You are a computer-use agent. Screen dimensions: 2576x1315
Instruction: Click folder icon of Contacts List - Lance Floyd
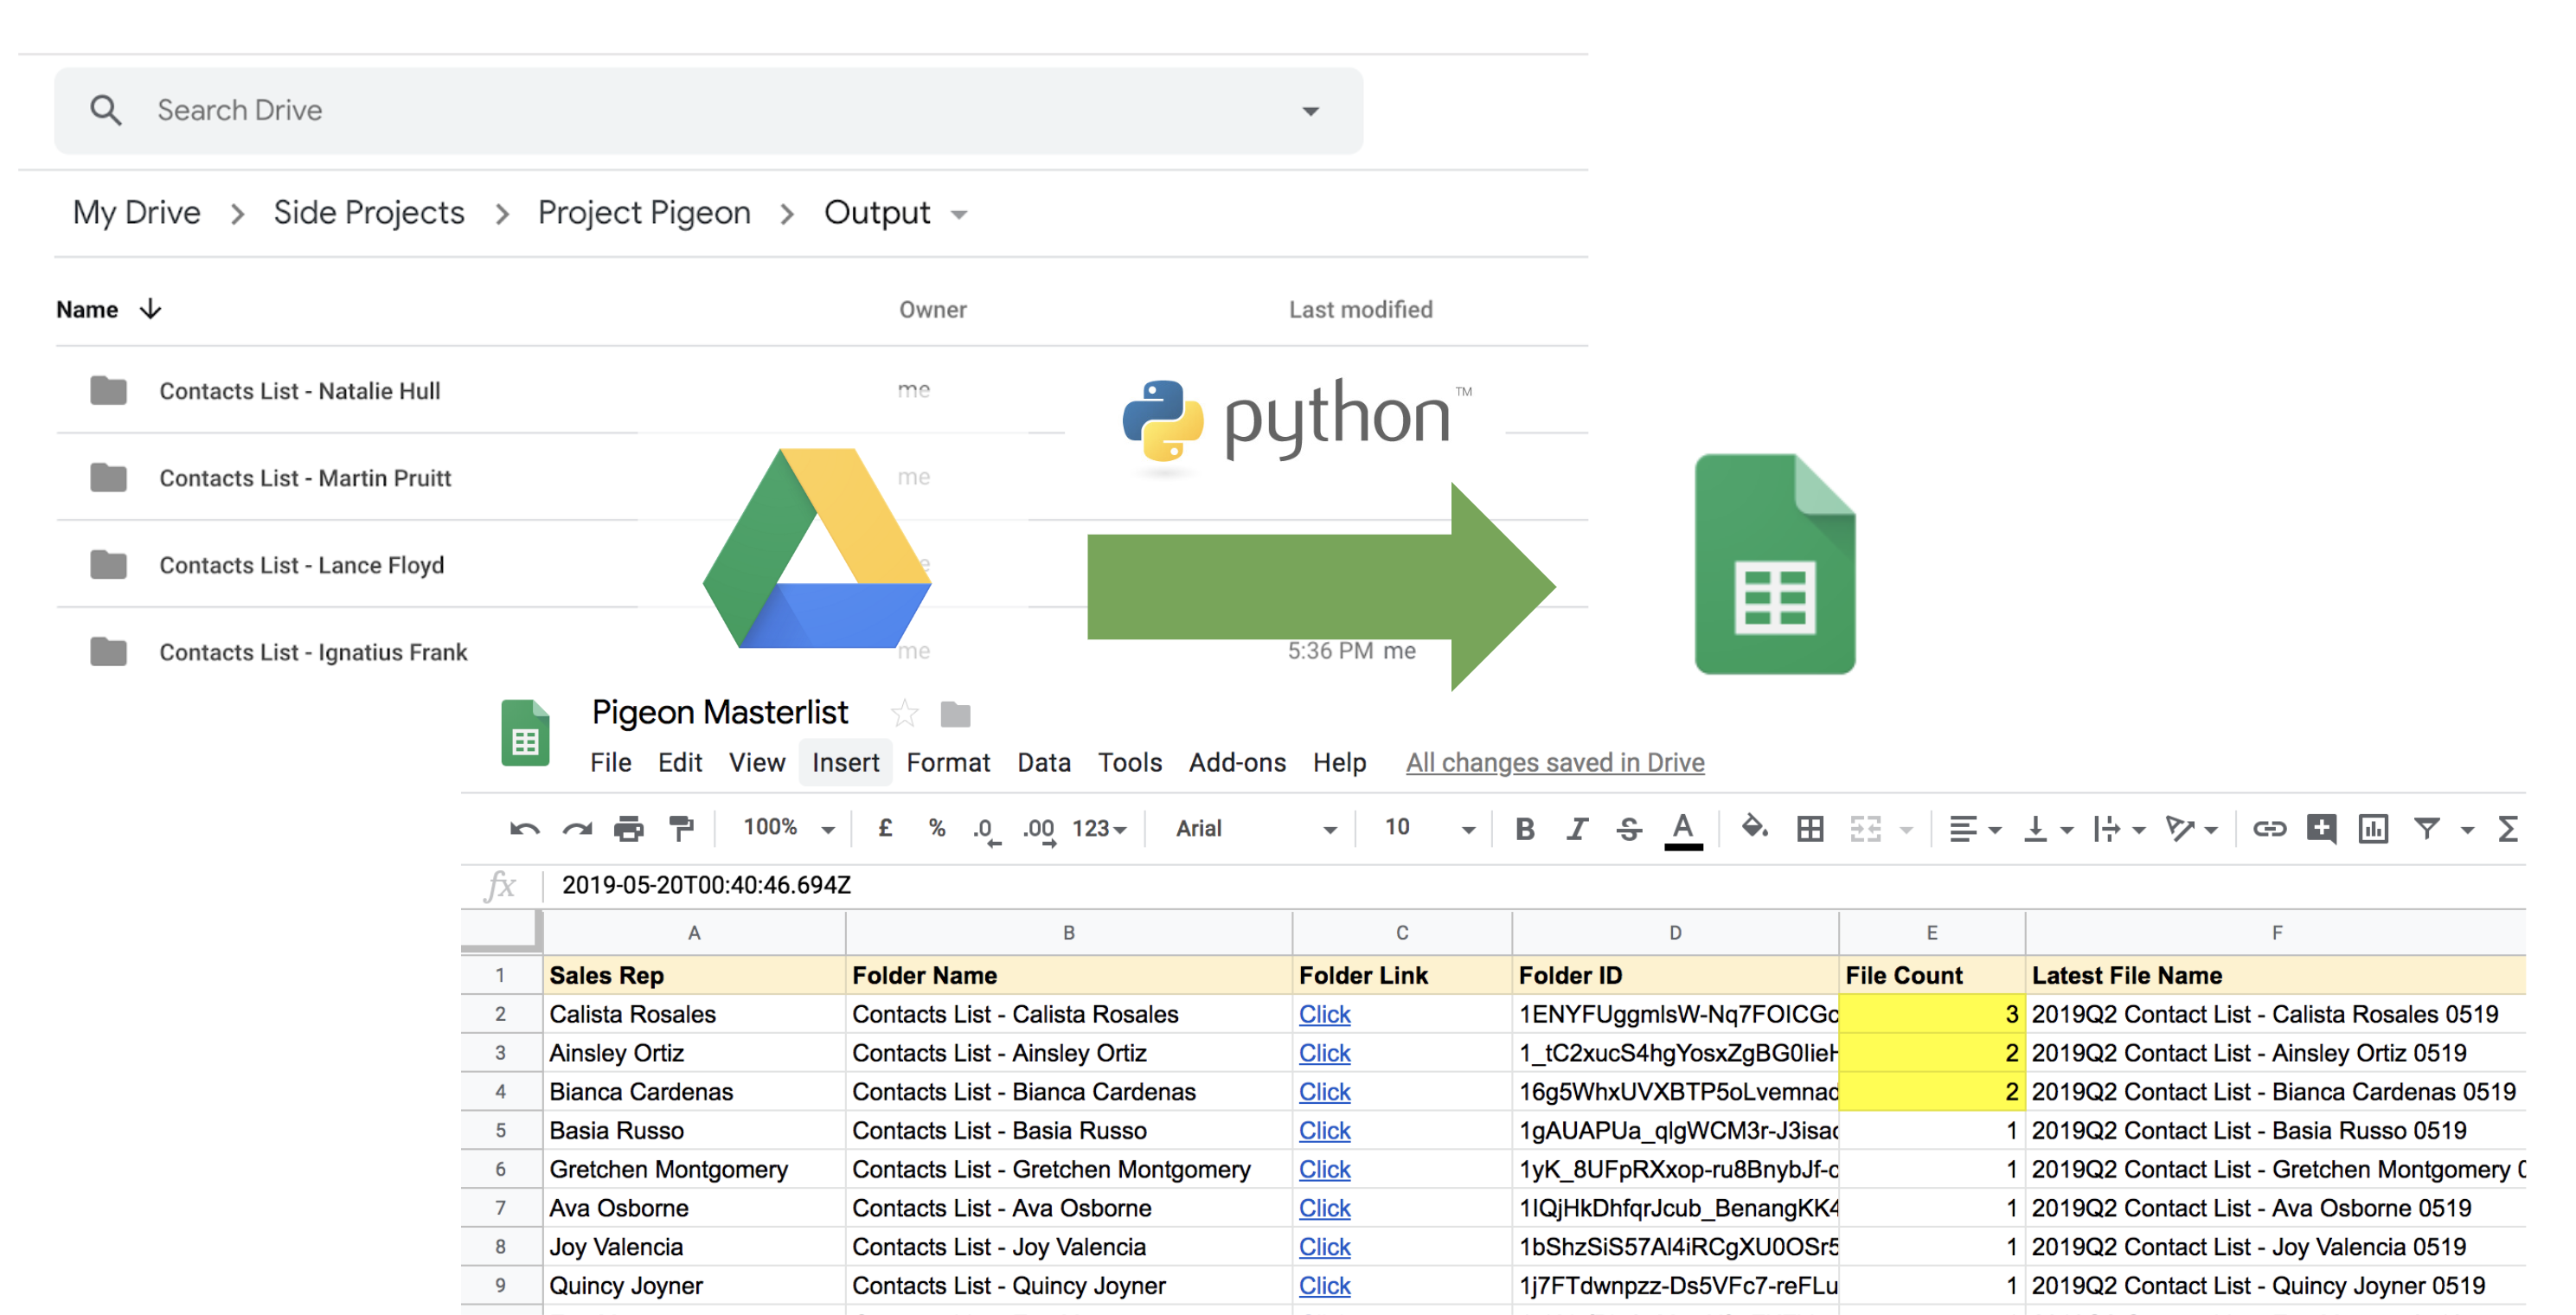108,564
